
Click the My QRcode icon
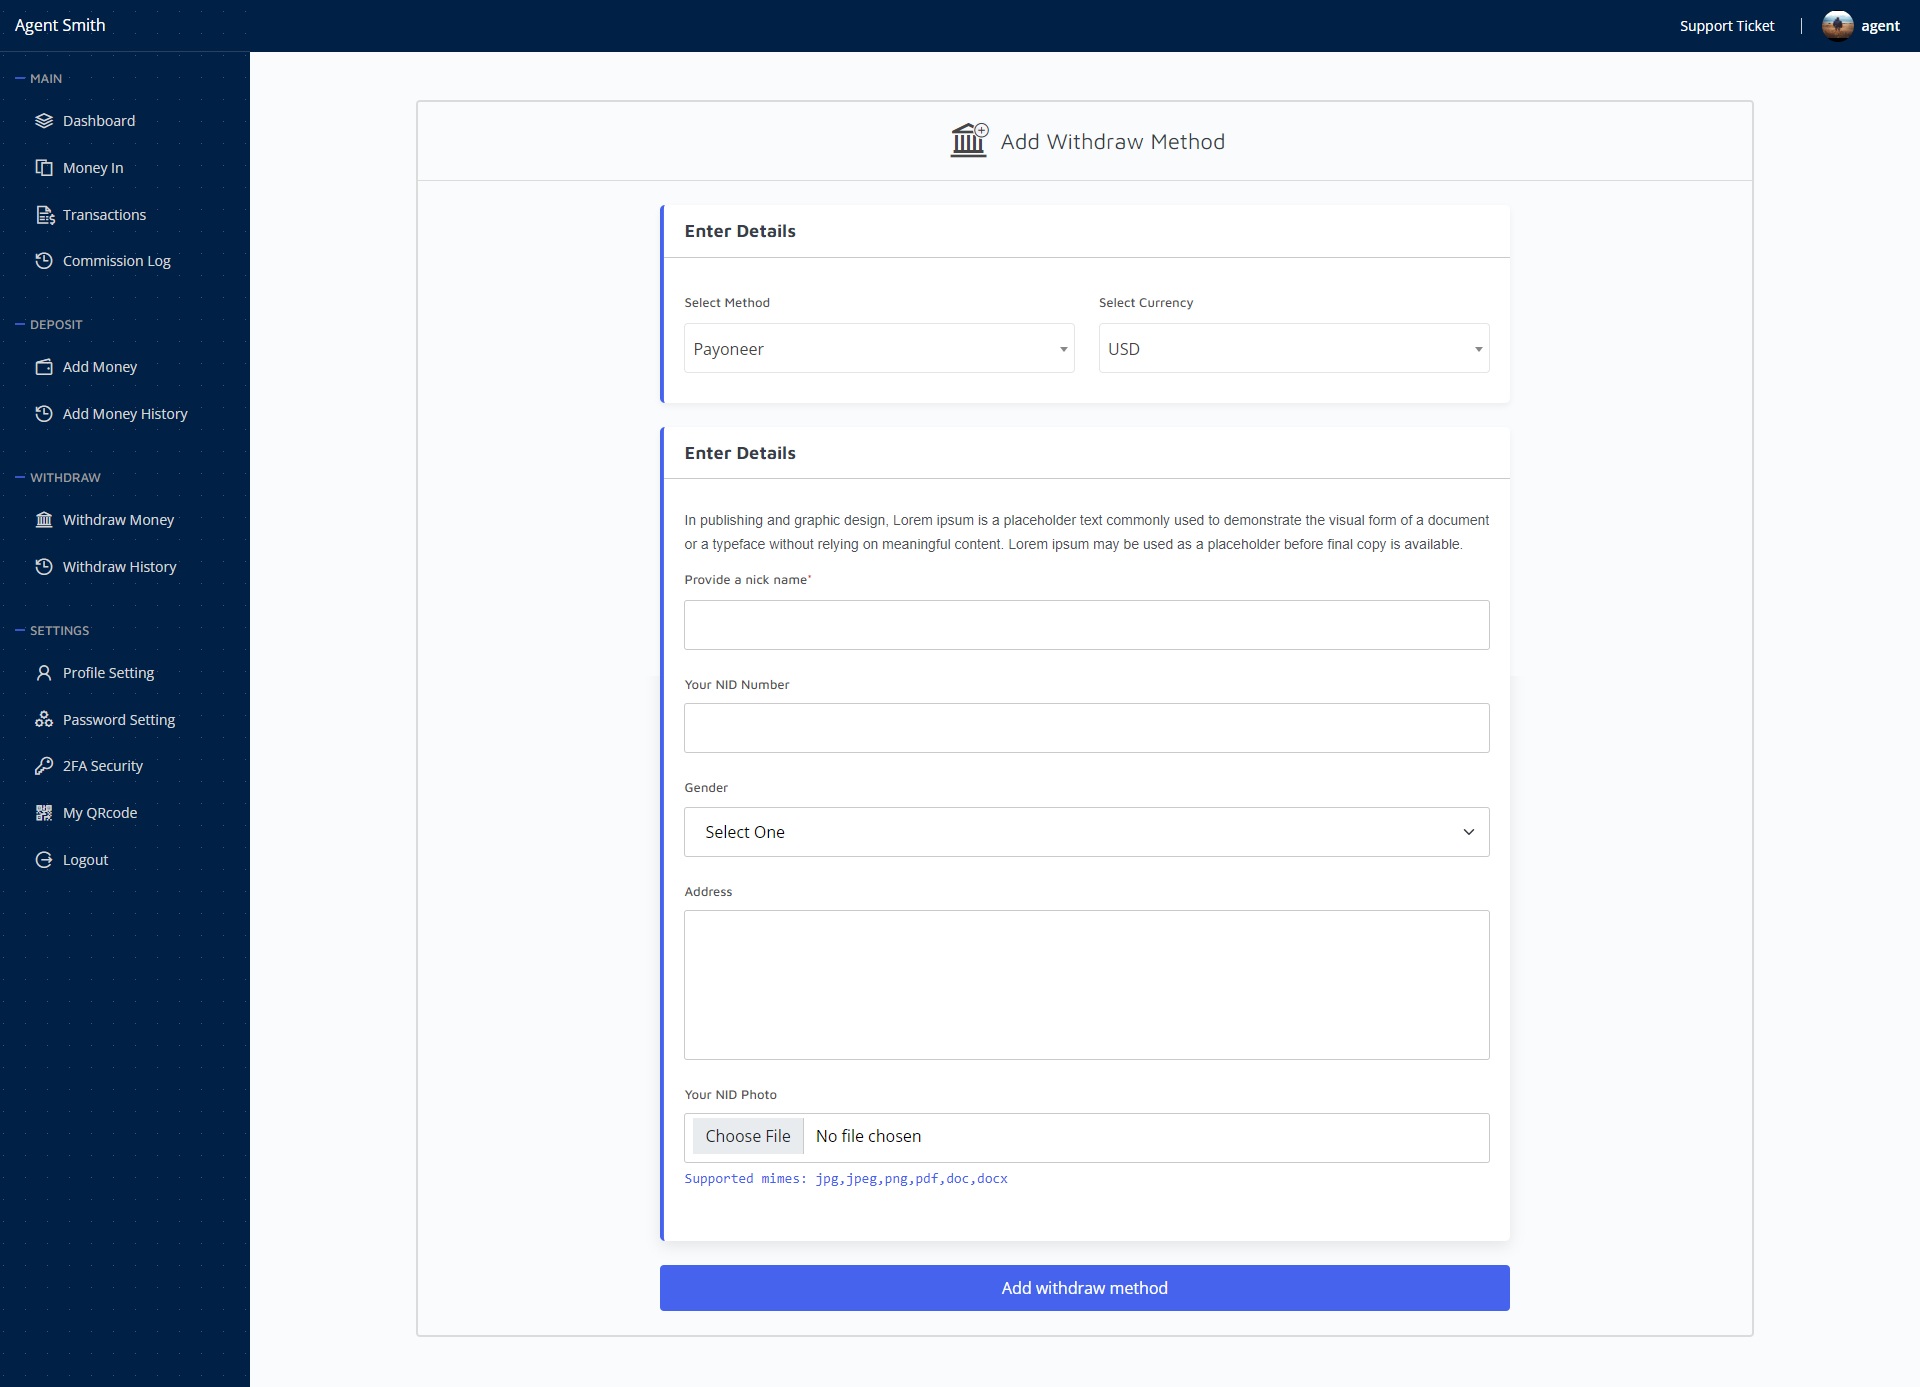point(44,813)
